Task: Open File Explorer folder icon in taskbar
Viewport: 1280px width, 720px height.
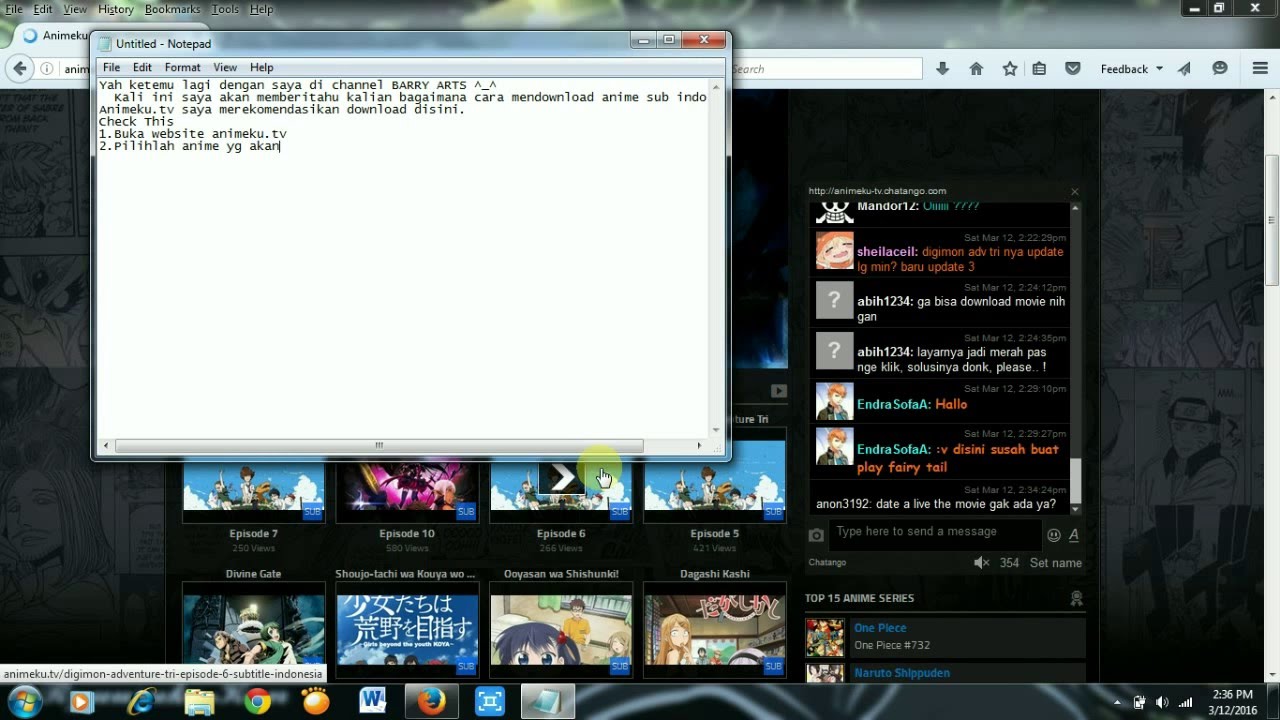Action: (199, 702)
